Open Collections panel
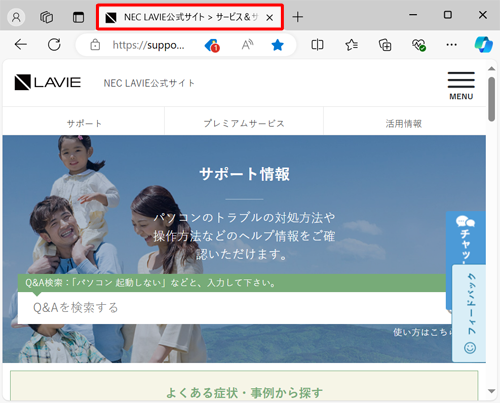500x403 pixels. click(x=385, y=45)
